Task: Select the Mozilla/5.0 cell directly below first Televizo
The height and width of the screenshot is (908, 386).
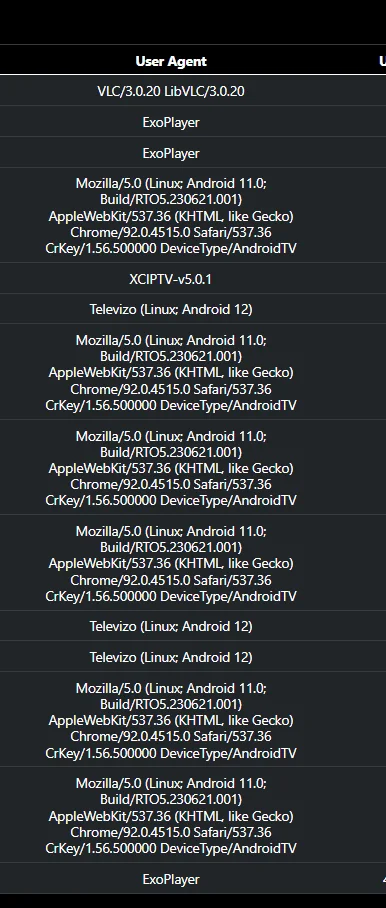Action: pyautogui.click(x=171, y=372)
